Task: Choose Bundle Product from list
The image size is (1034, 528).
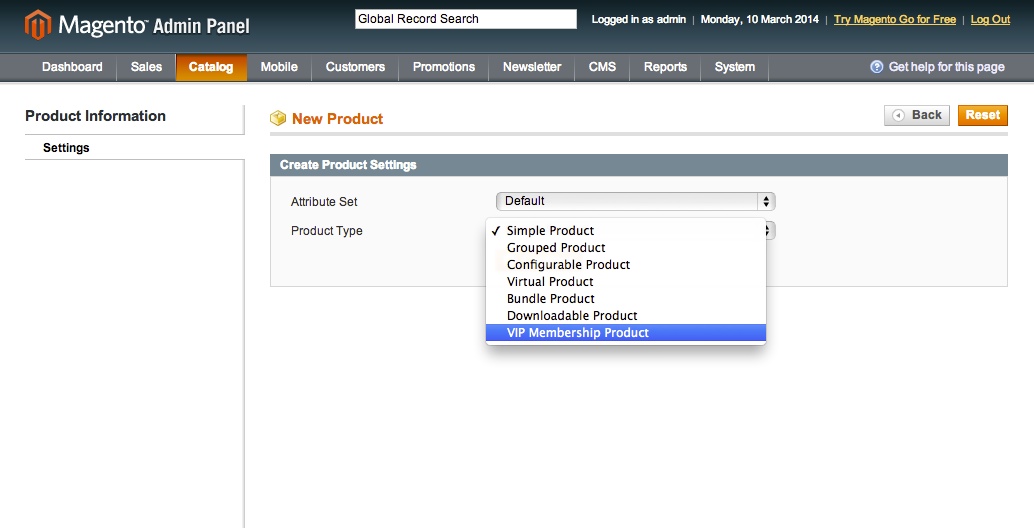Action: click(625, 299)
